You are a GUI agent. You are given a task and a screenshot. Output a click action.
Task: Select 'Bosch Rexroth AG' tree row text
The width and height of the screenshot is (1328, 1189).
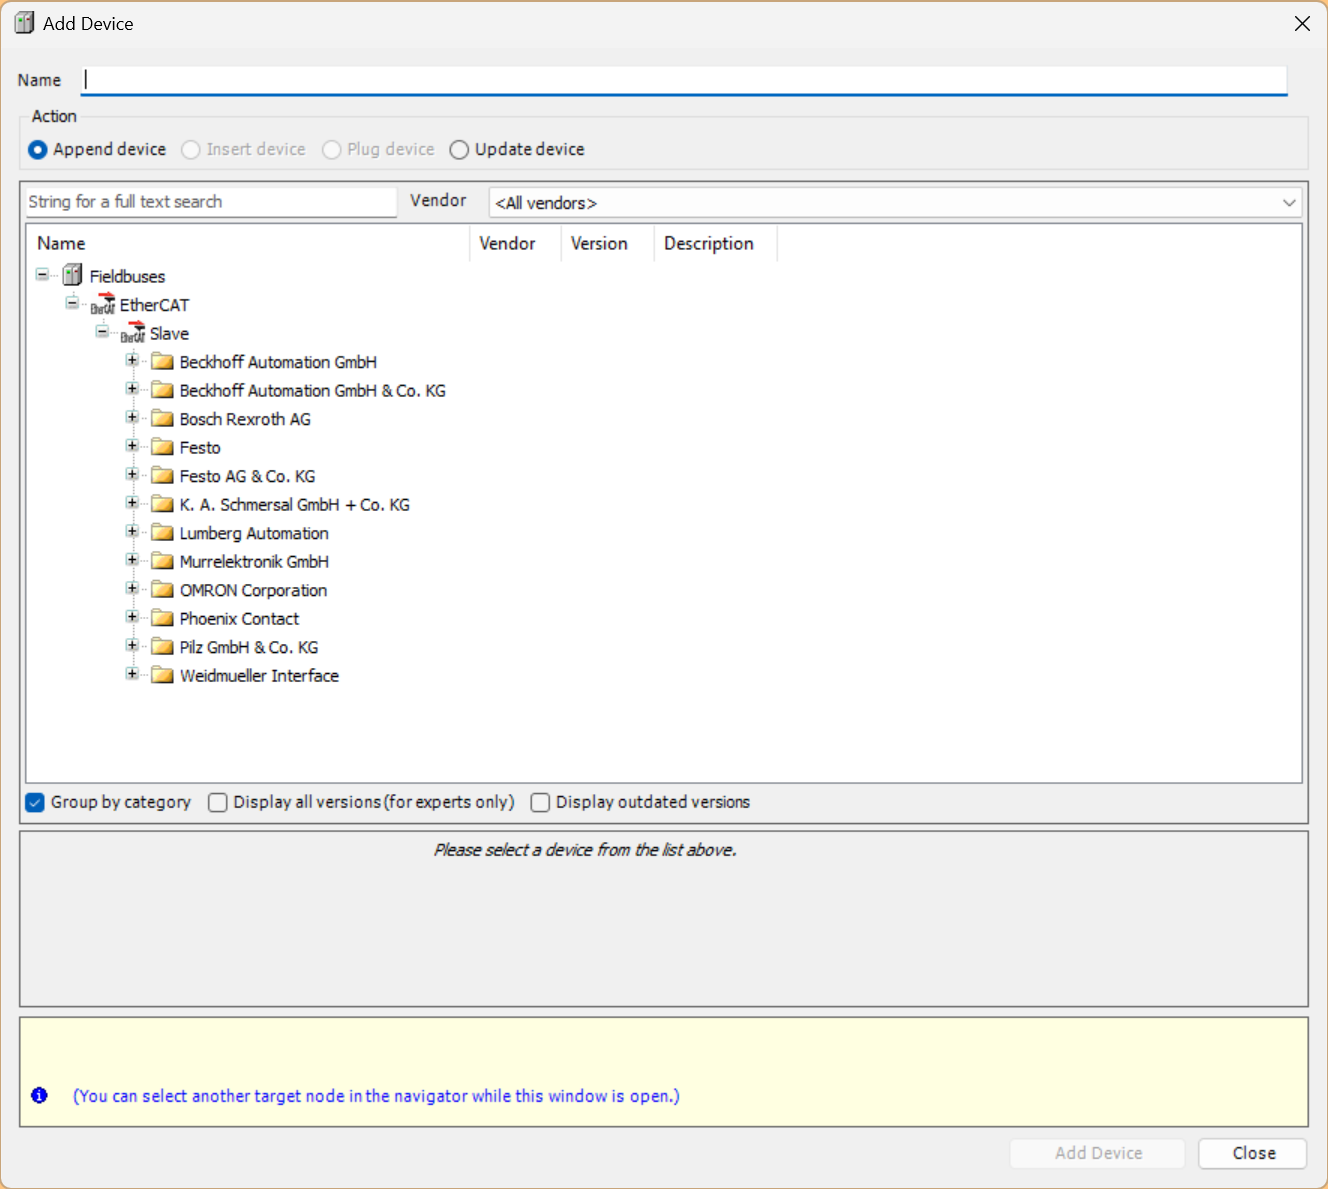[x=245, y=420]
